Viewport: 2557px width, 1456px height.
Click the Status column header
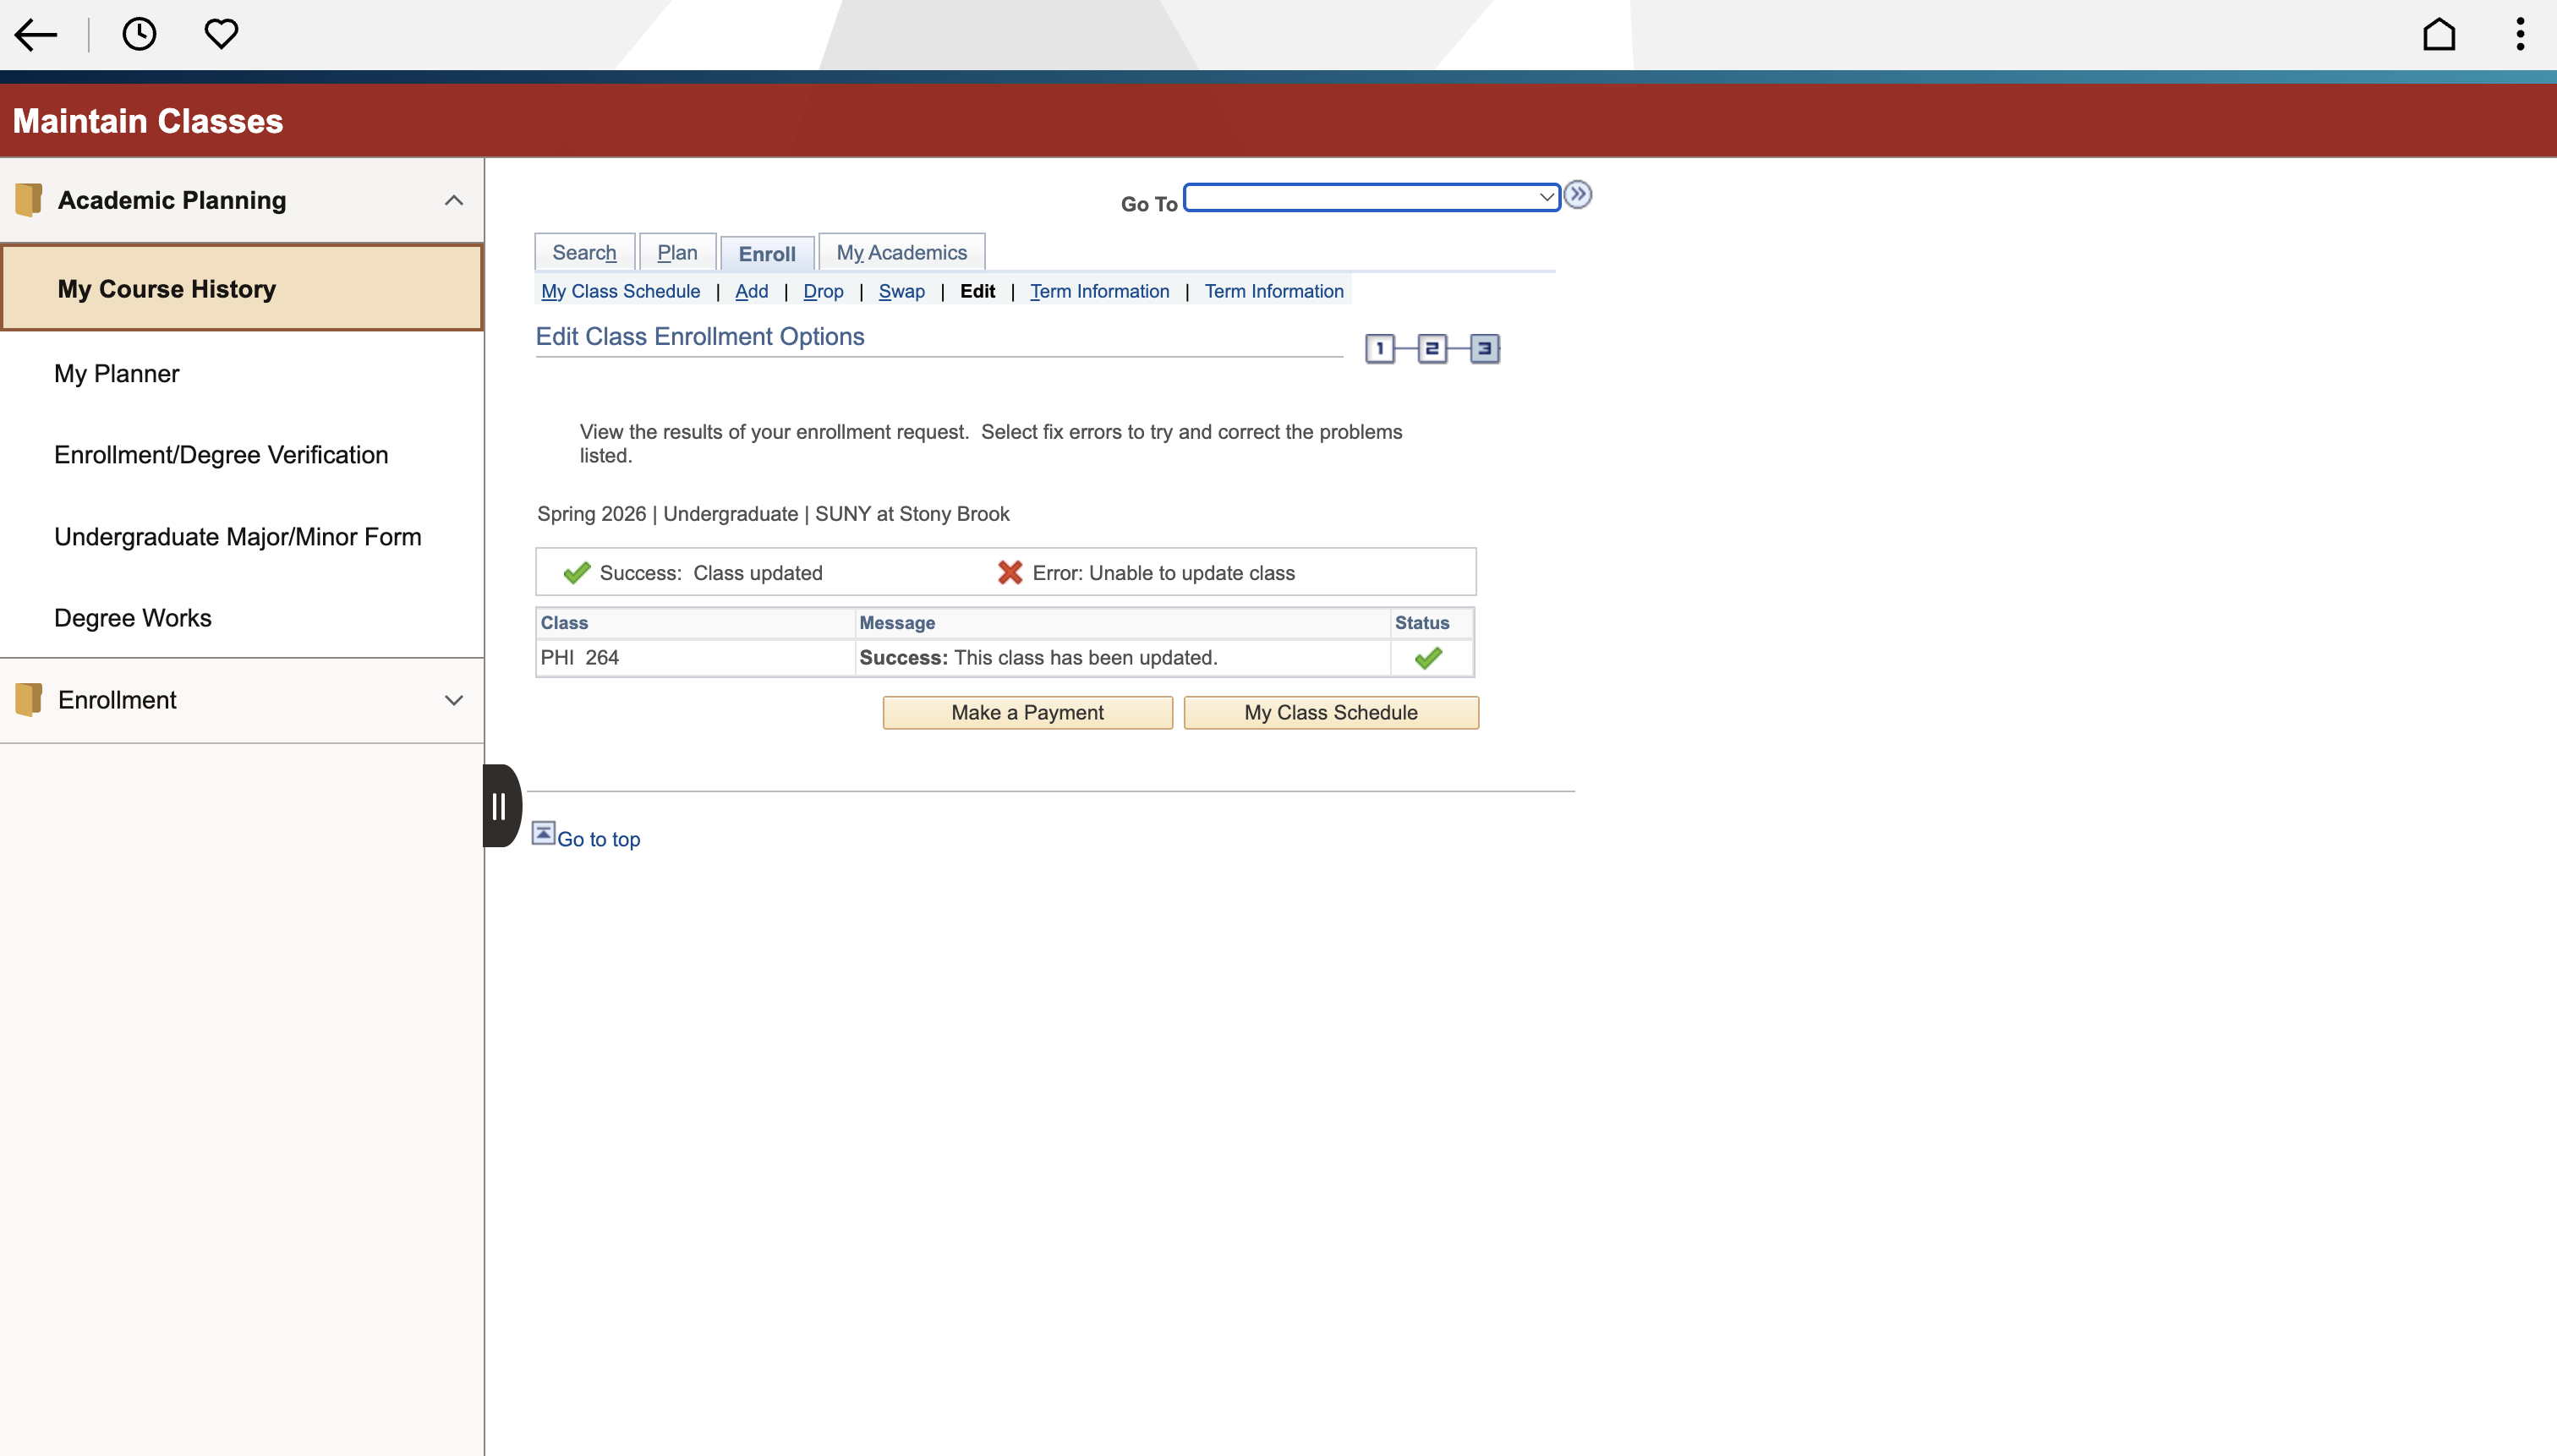coord(1421,623)
